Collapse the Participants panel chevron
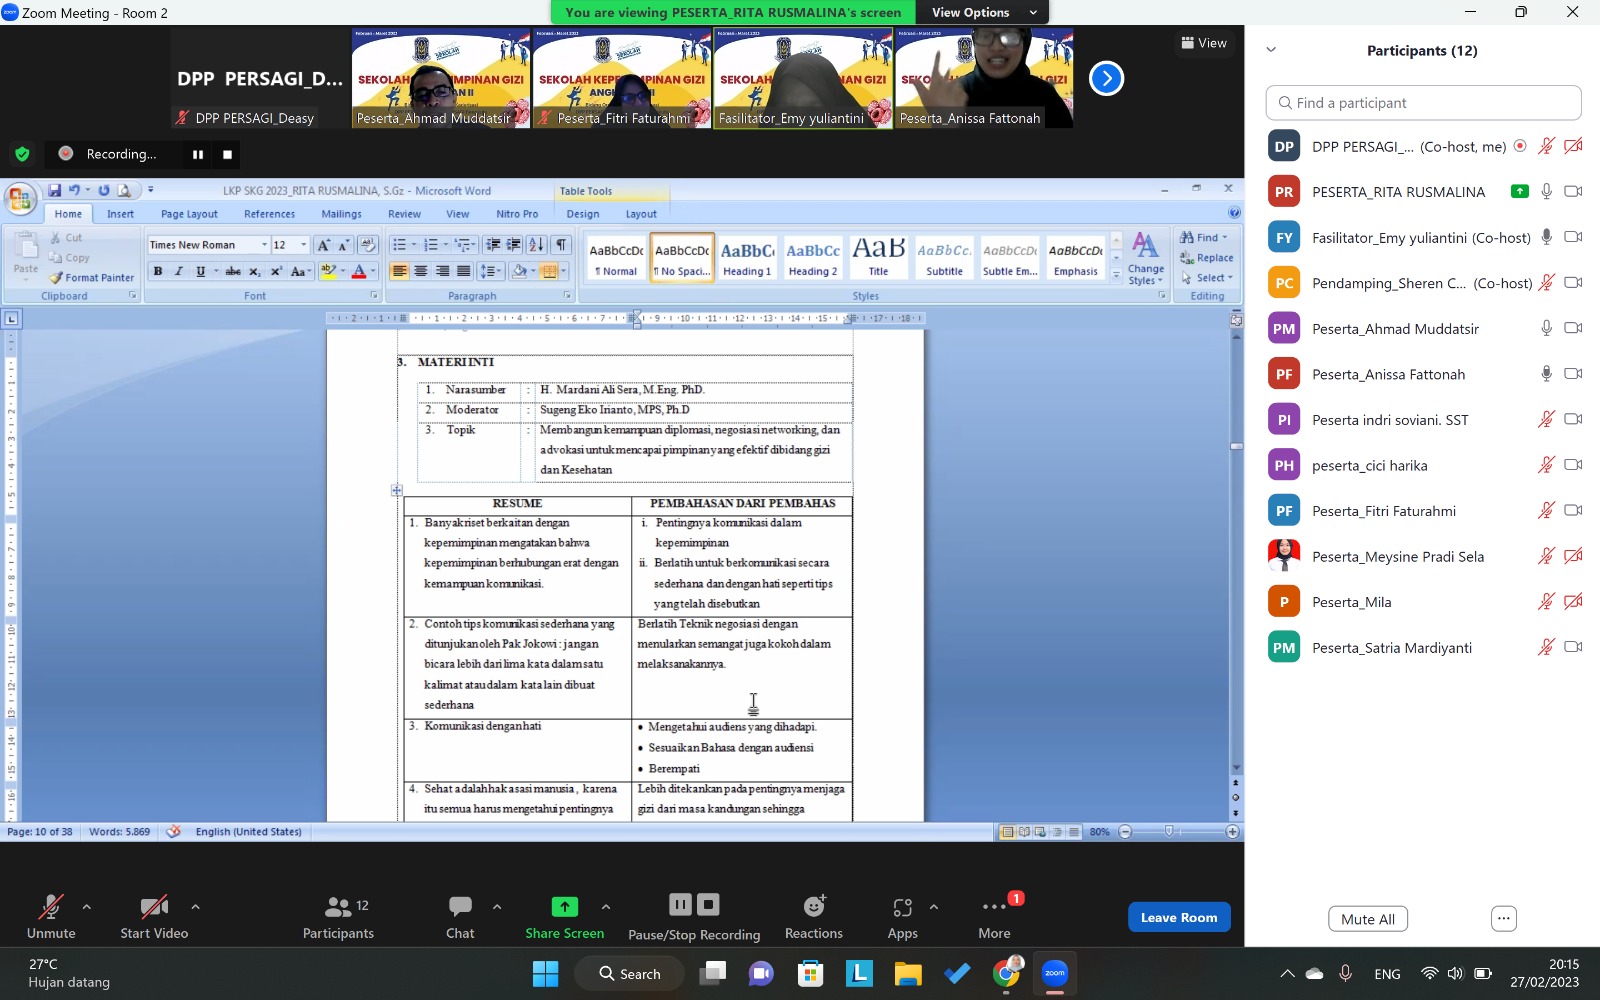The width and height of the screenshot is (1600, 1000). tap(1271, 50)
